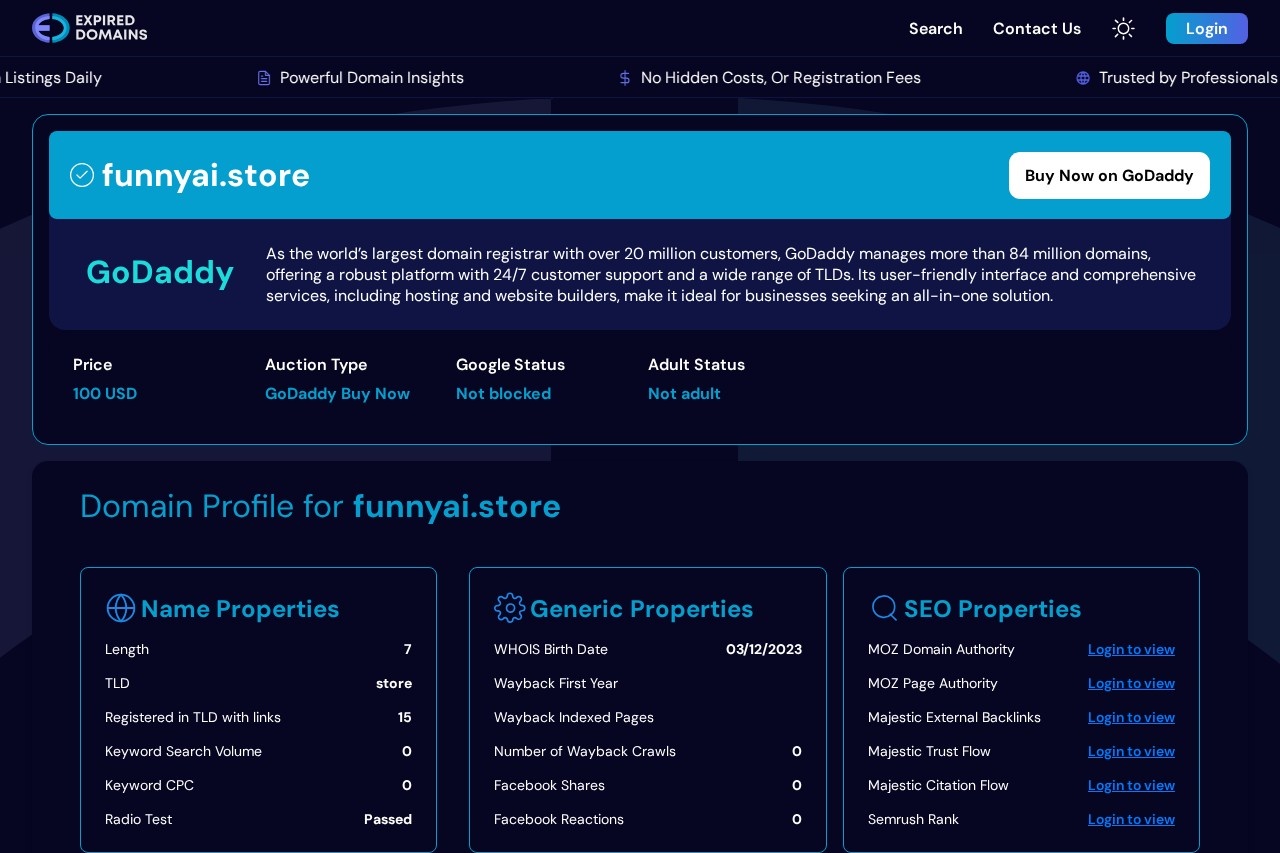Click the globe icon near Trusted by Professionals

[x=1083, y=77]
